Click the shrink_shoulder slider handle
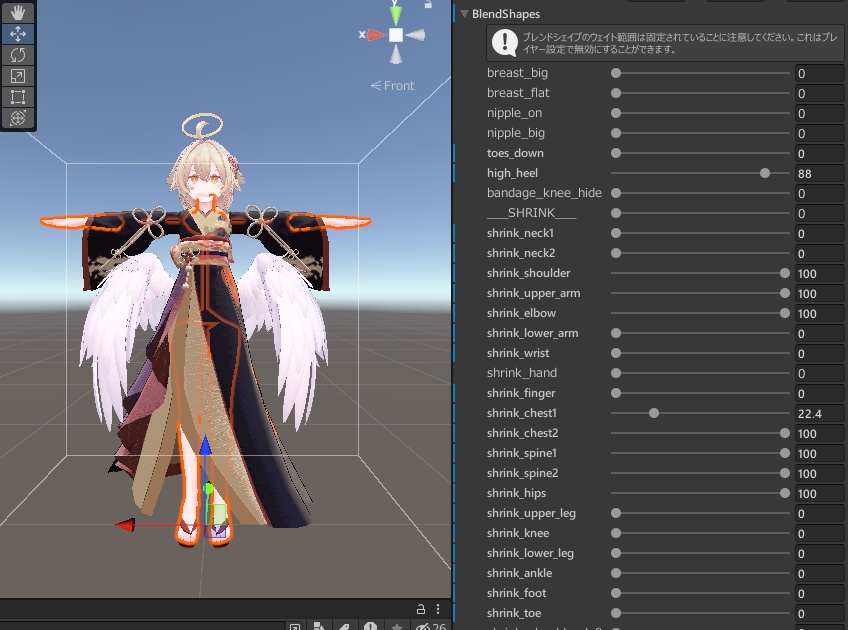848x630 pixels. [x=785, y=273]
